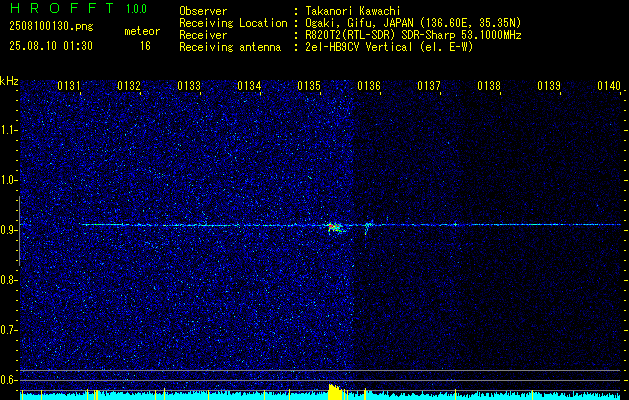Click the 0135 time marker
This screenshot has width=629, height=400.
click(x=309, y=86)
